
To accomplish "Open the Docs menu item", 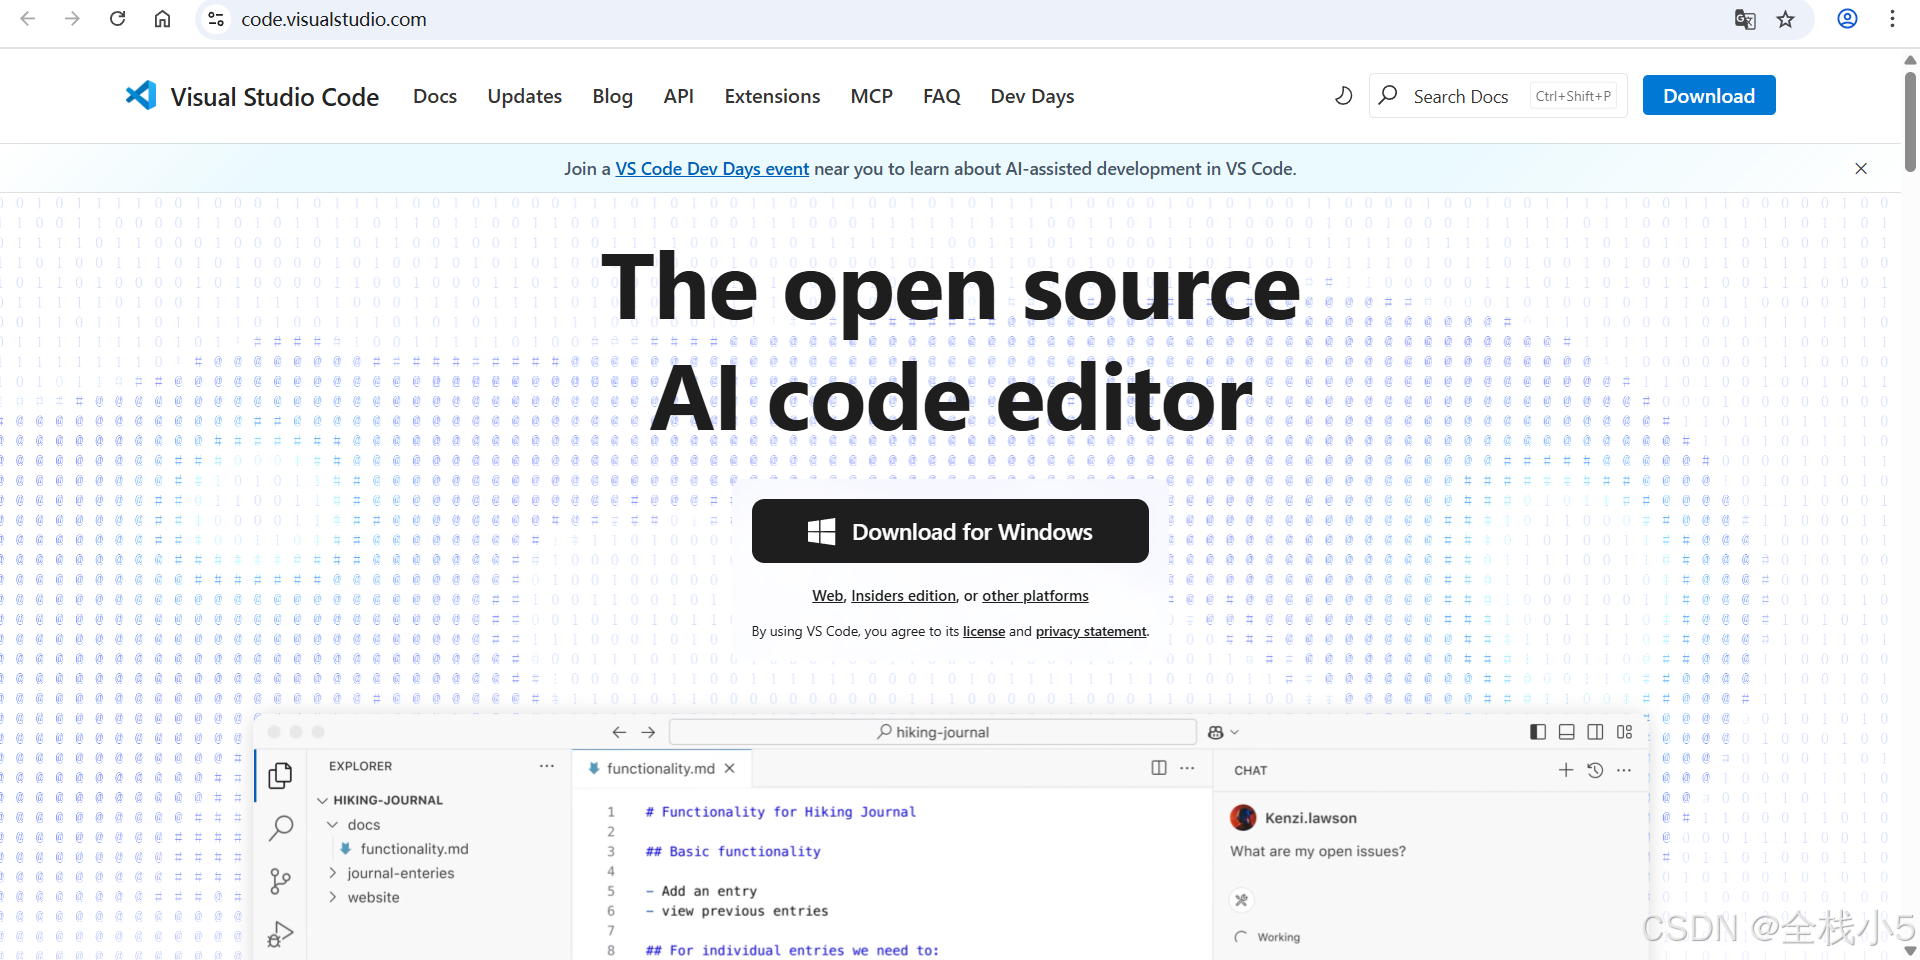I will click(x=435, y=96).
